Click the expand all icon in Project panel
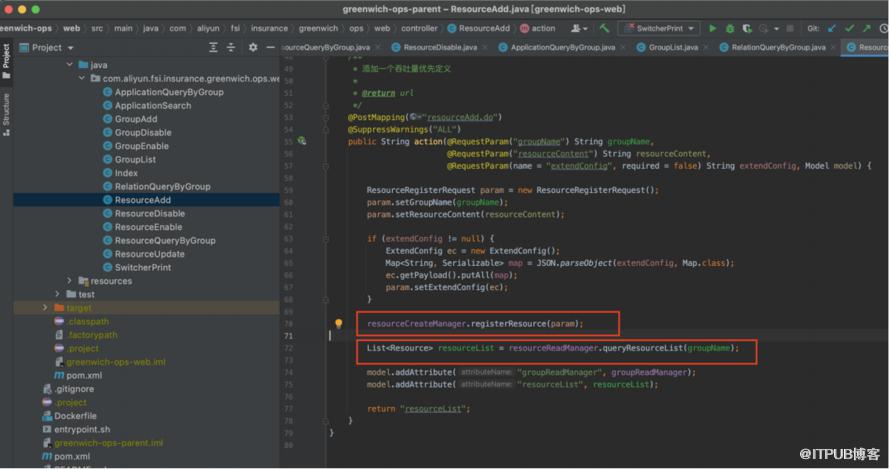This screenshot has height=469, width=890. pyautogui.click(x=213, y=48)
